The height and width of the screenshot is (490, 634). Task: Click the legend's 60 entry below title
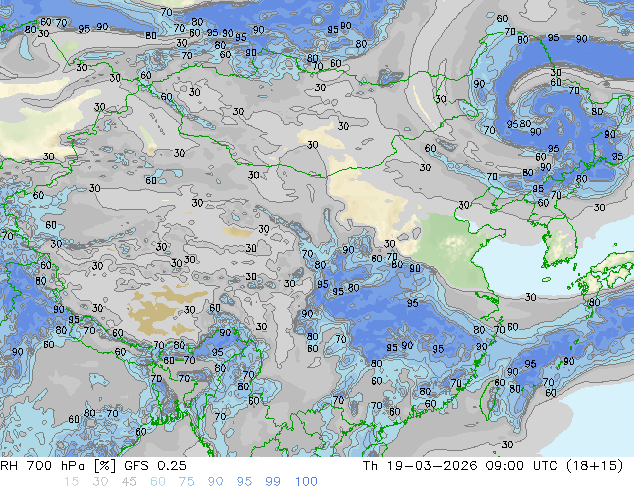tap(158, 482)
